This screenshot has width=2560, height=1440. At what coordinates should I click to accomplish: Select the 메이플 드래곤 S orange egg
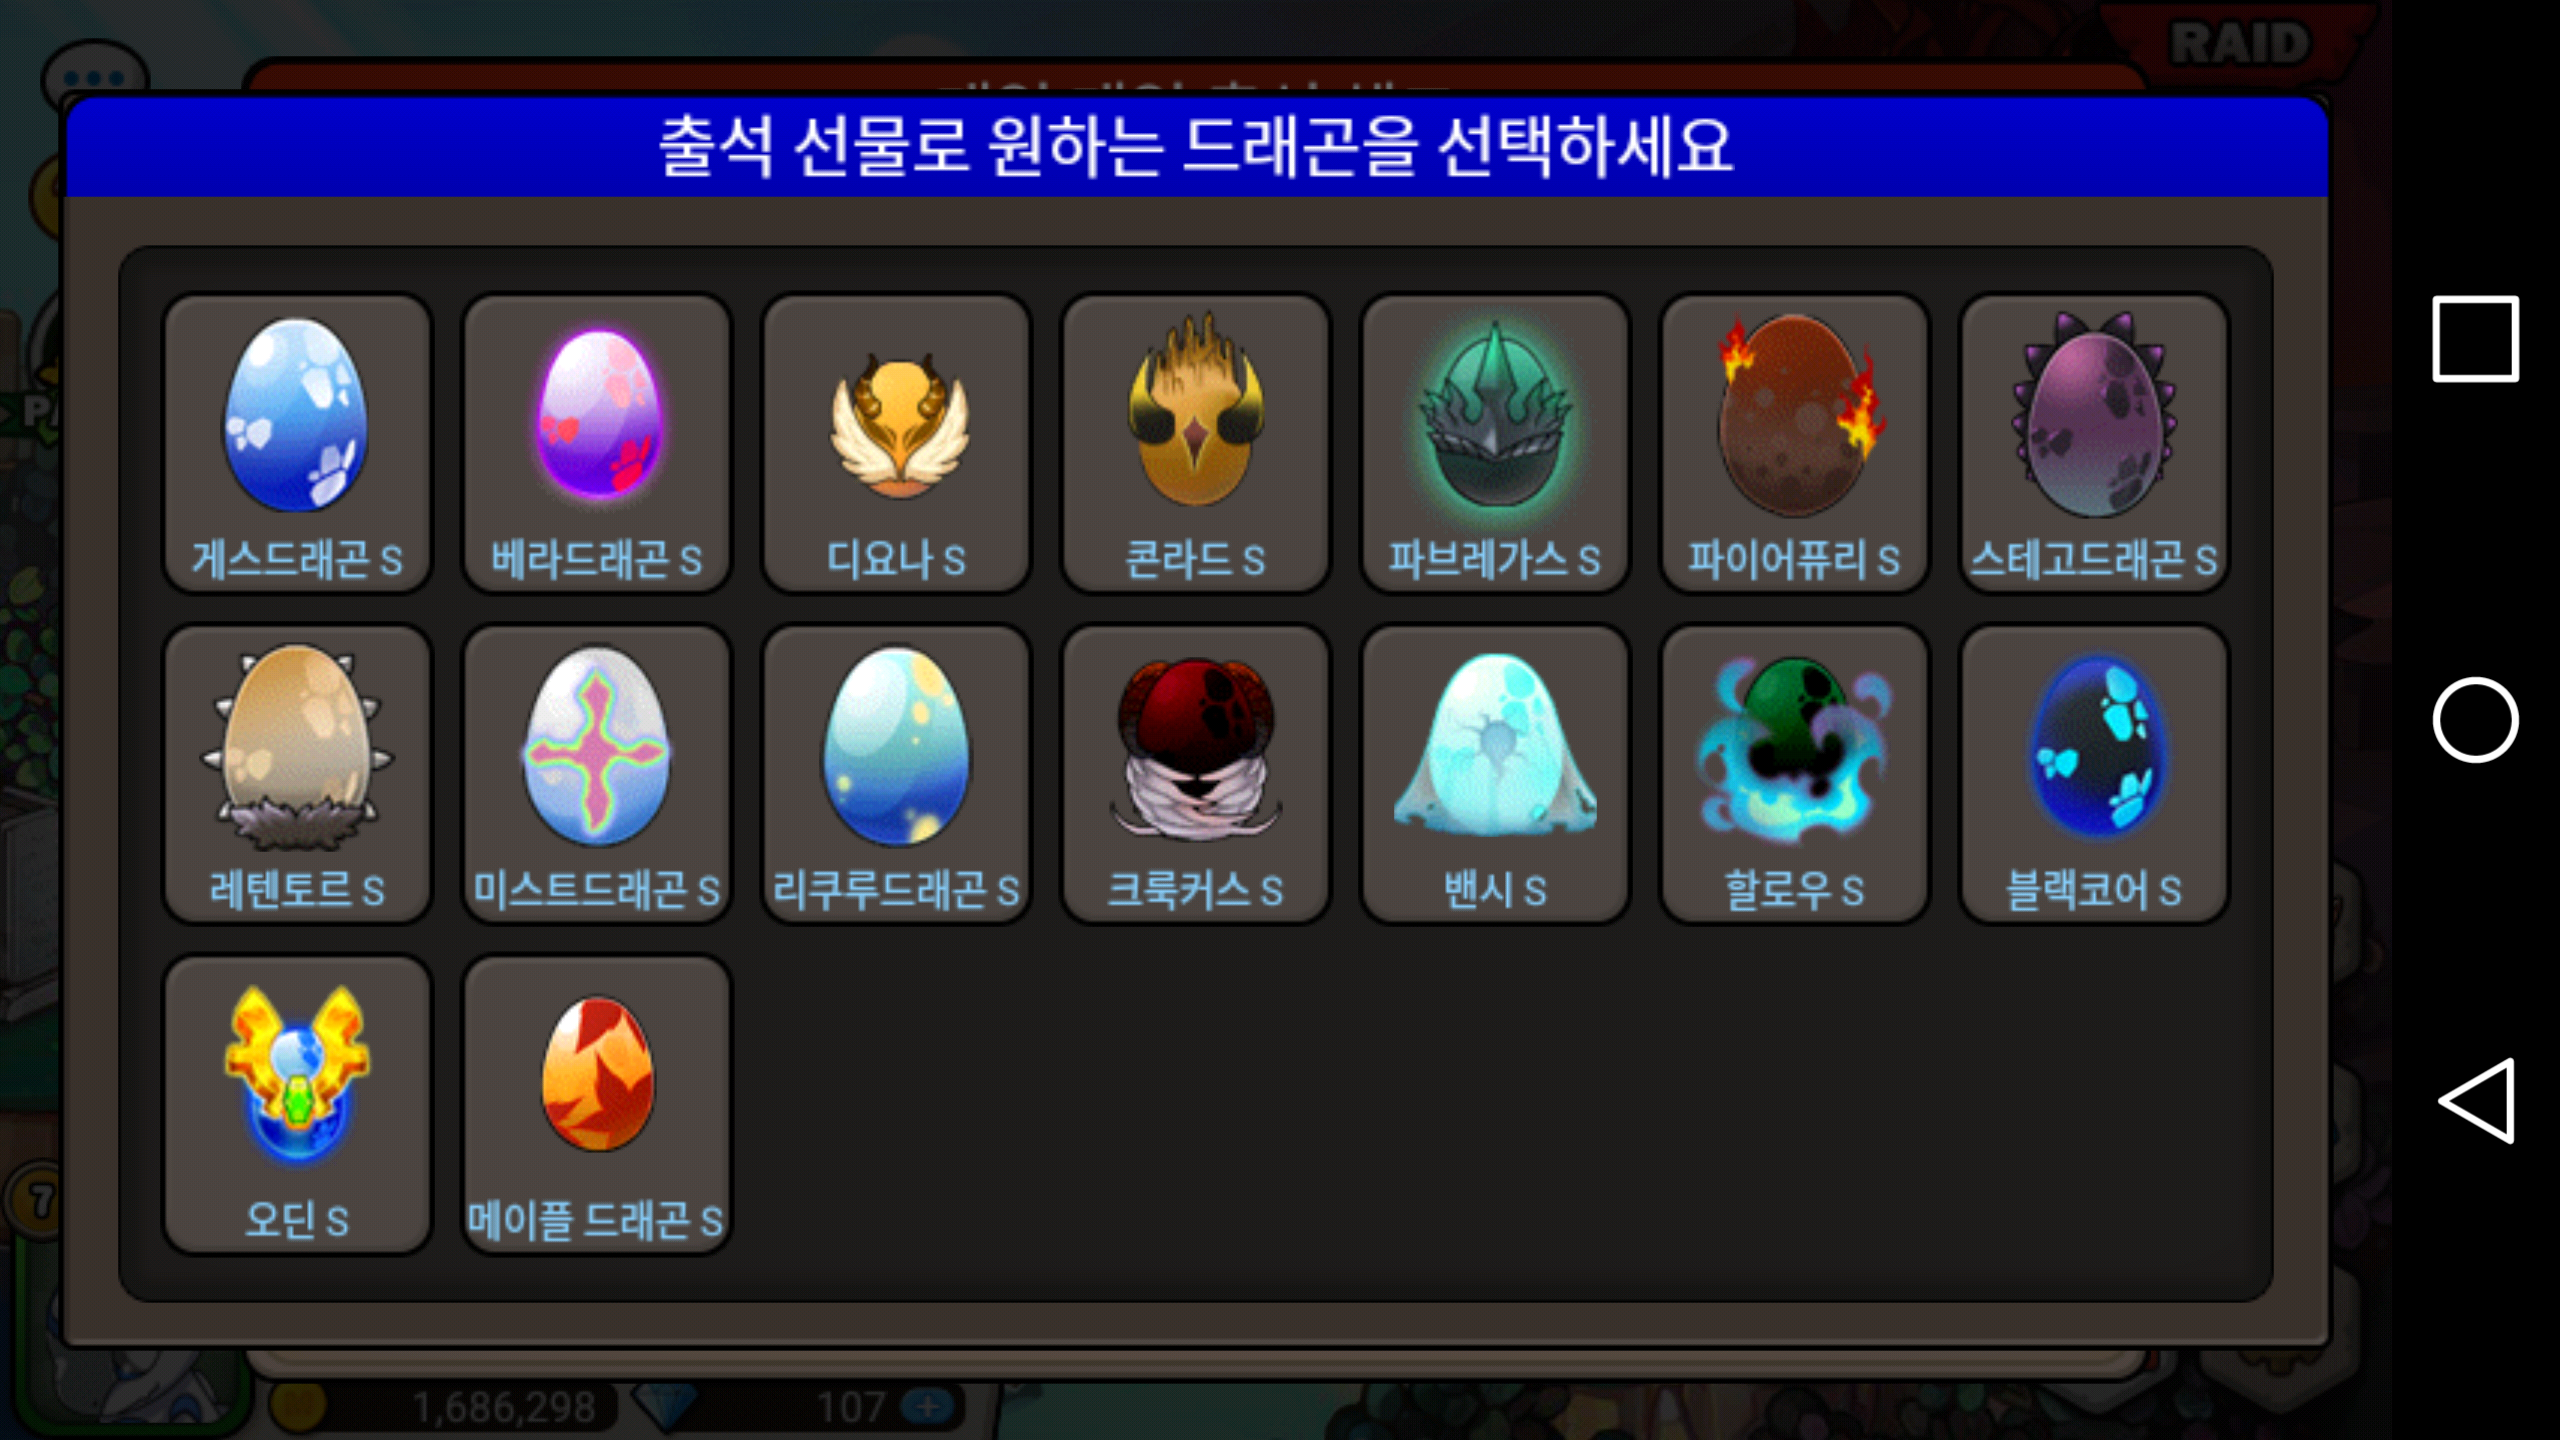point(597,1104)
